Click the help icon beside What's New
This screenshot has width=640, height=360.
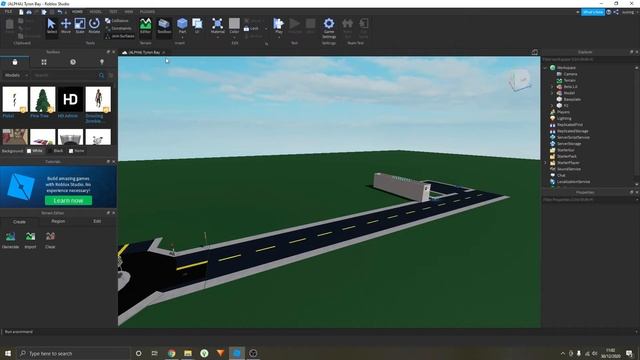(x=609, y=12)
